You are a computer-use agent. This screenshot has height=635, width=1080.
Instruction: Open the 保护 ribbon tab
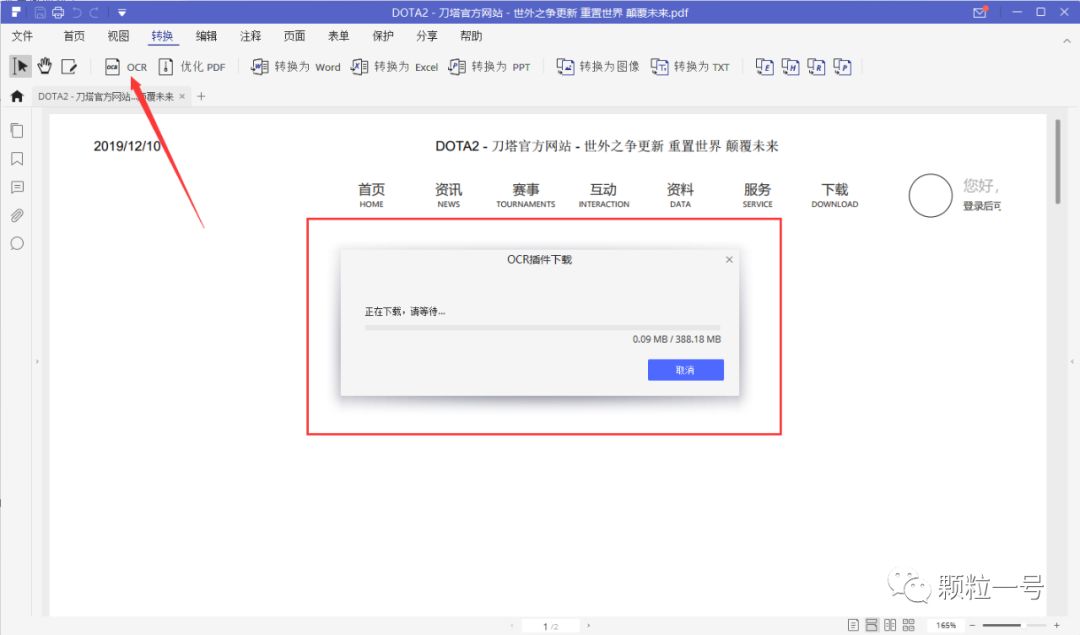[x=382, y=36]
